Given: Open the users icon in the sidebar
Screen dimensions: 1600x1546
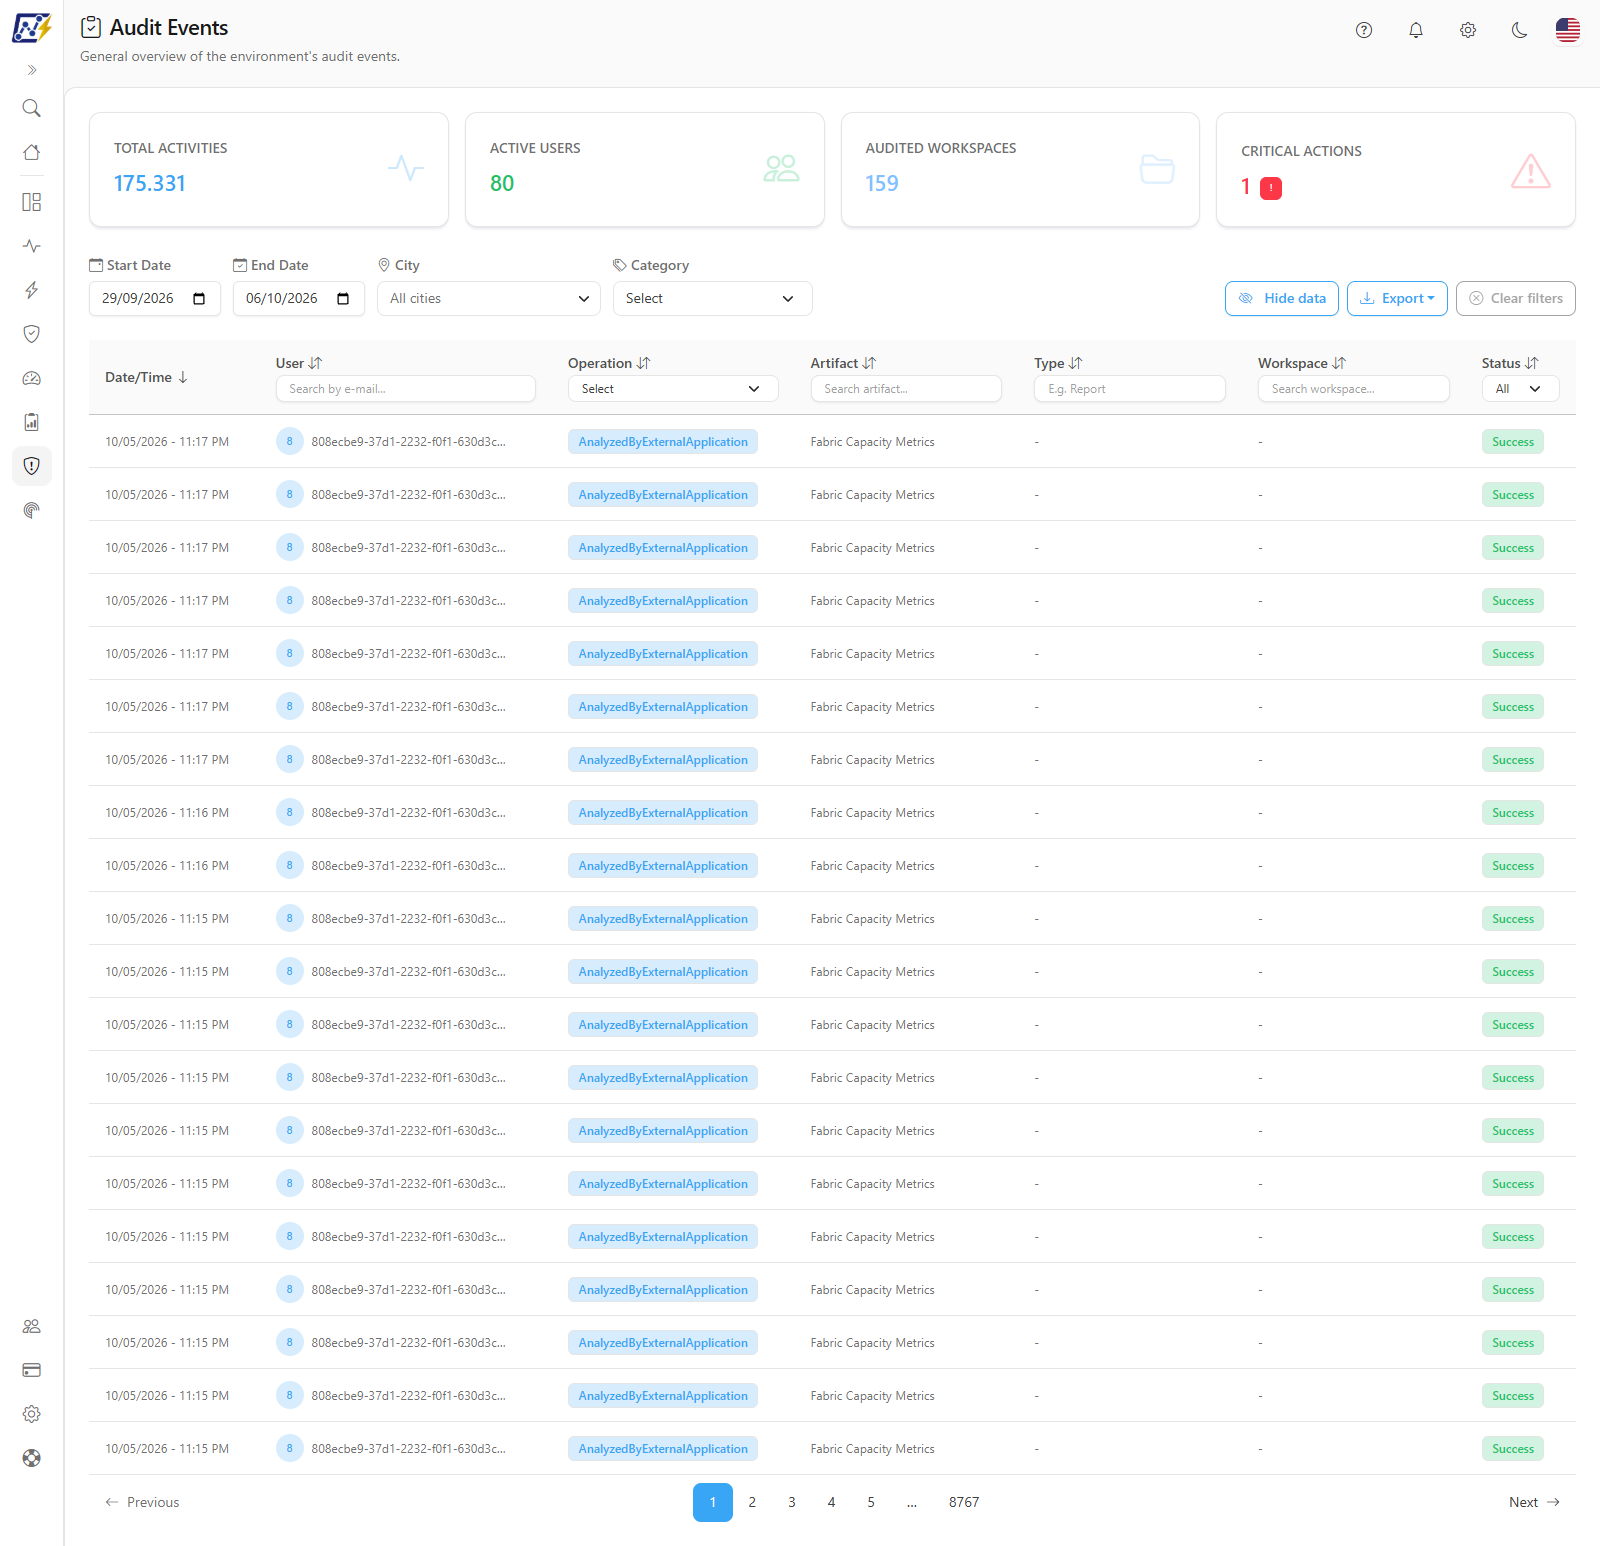Looking at the screenshot, I should [32, 1326].
